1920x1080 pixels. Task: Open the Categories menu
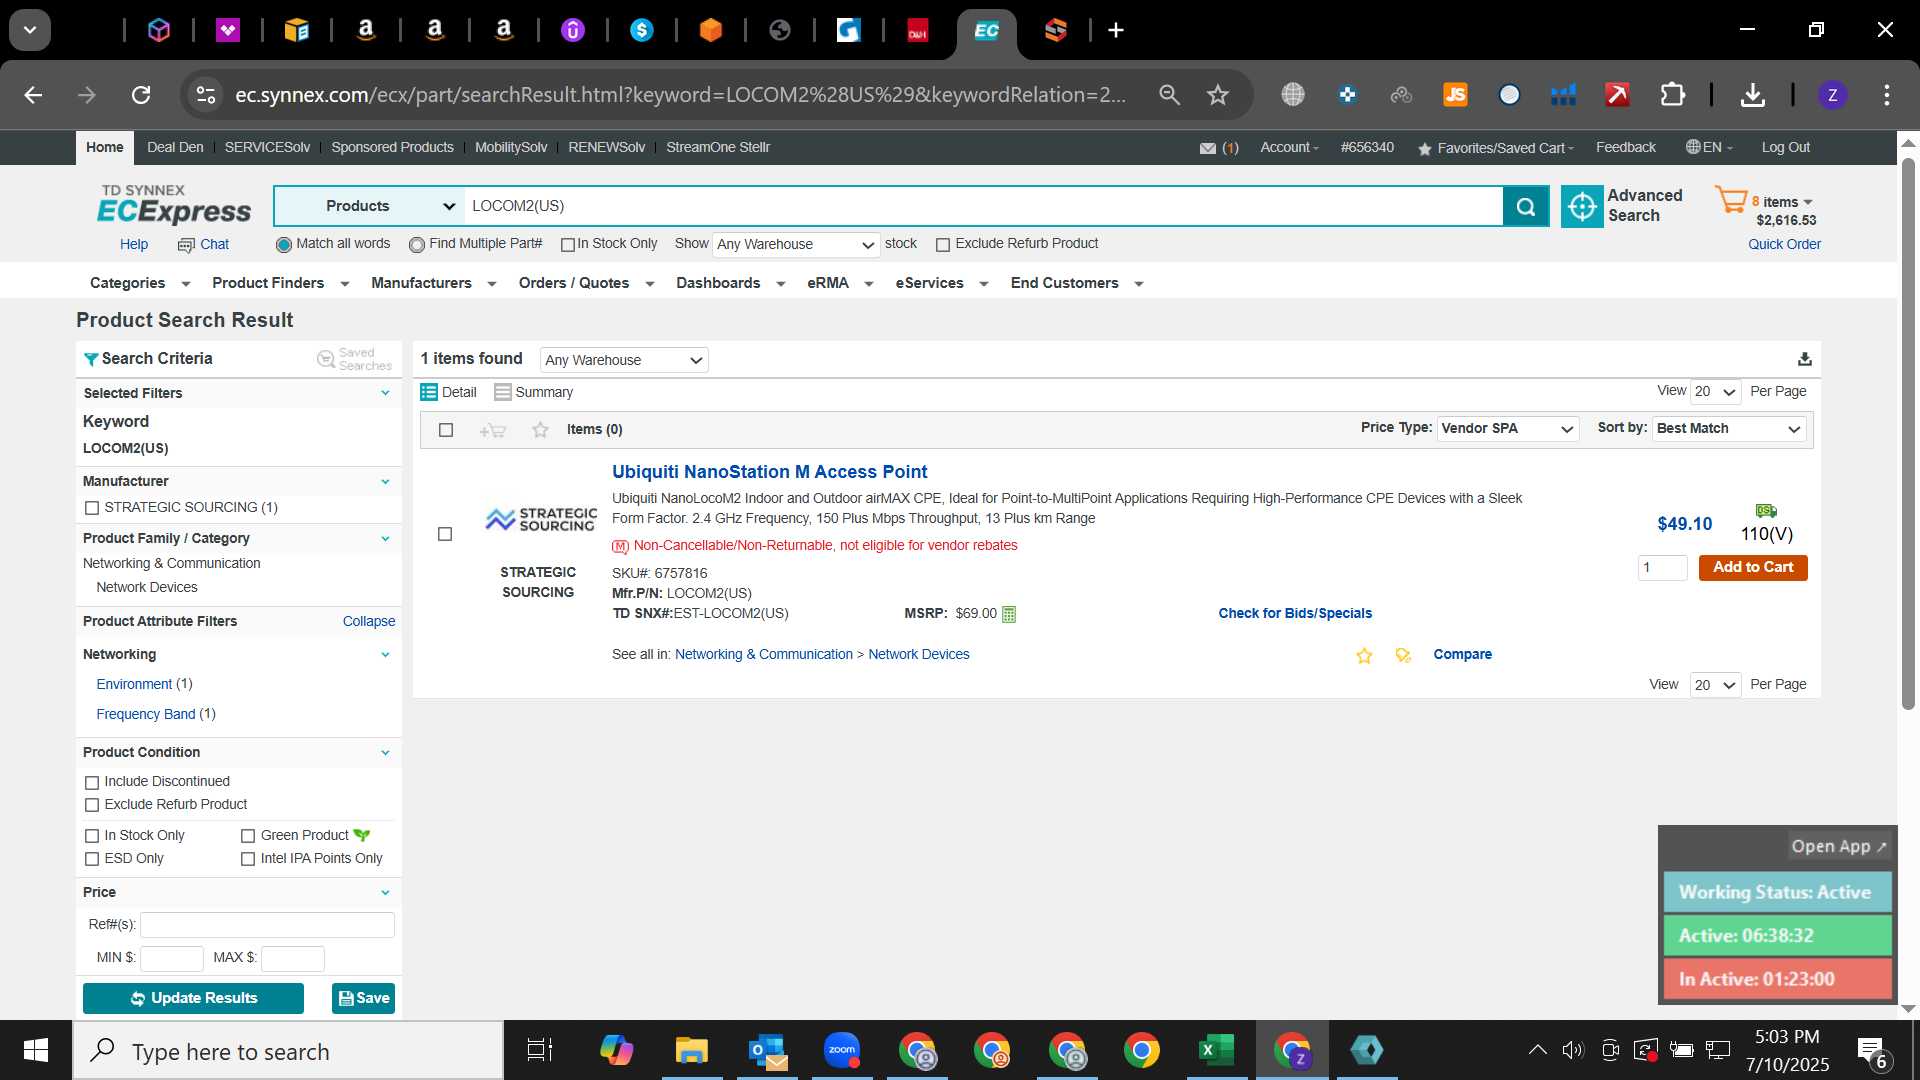point(139,284)
